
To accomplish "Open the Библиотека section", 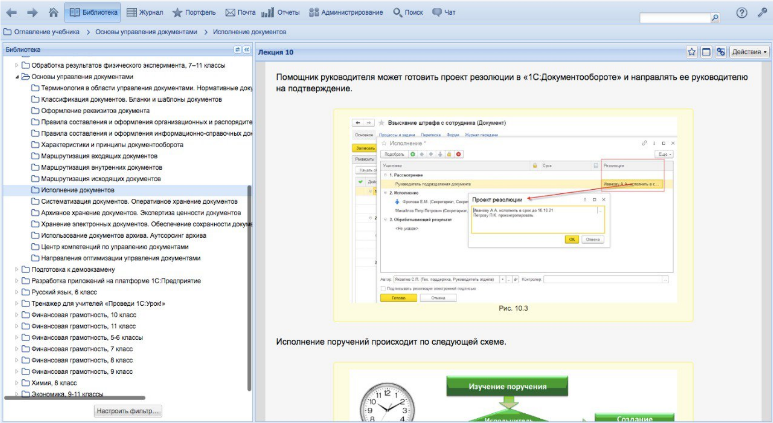I will point(93,12).
